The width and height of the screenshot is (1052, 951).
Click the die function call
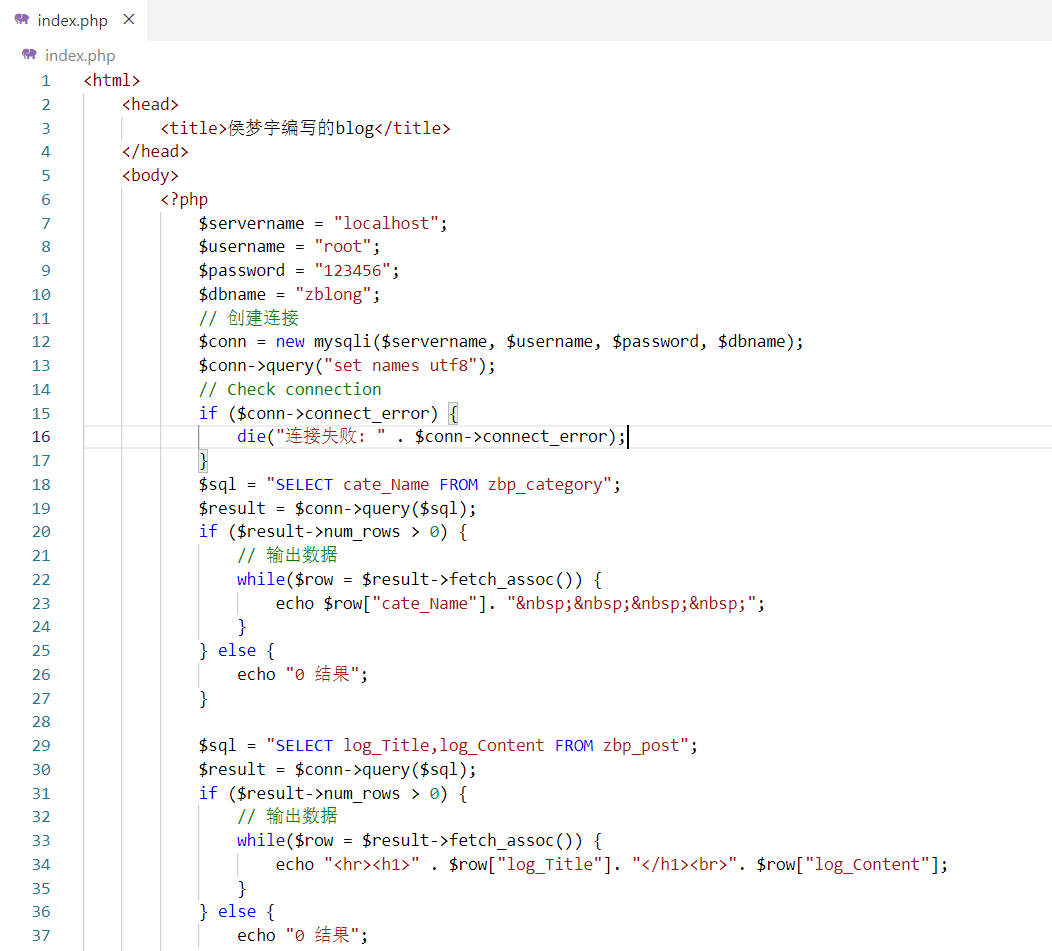tap(252, 437)
